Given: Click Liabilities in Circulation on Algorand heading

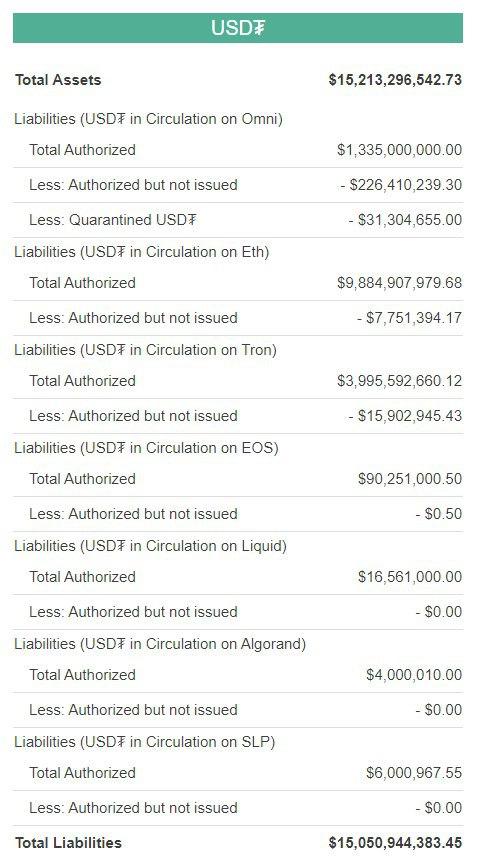Looking at the screenshot, I should coord(160,644).
